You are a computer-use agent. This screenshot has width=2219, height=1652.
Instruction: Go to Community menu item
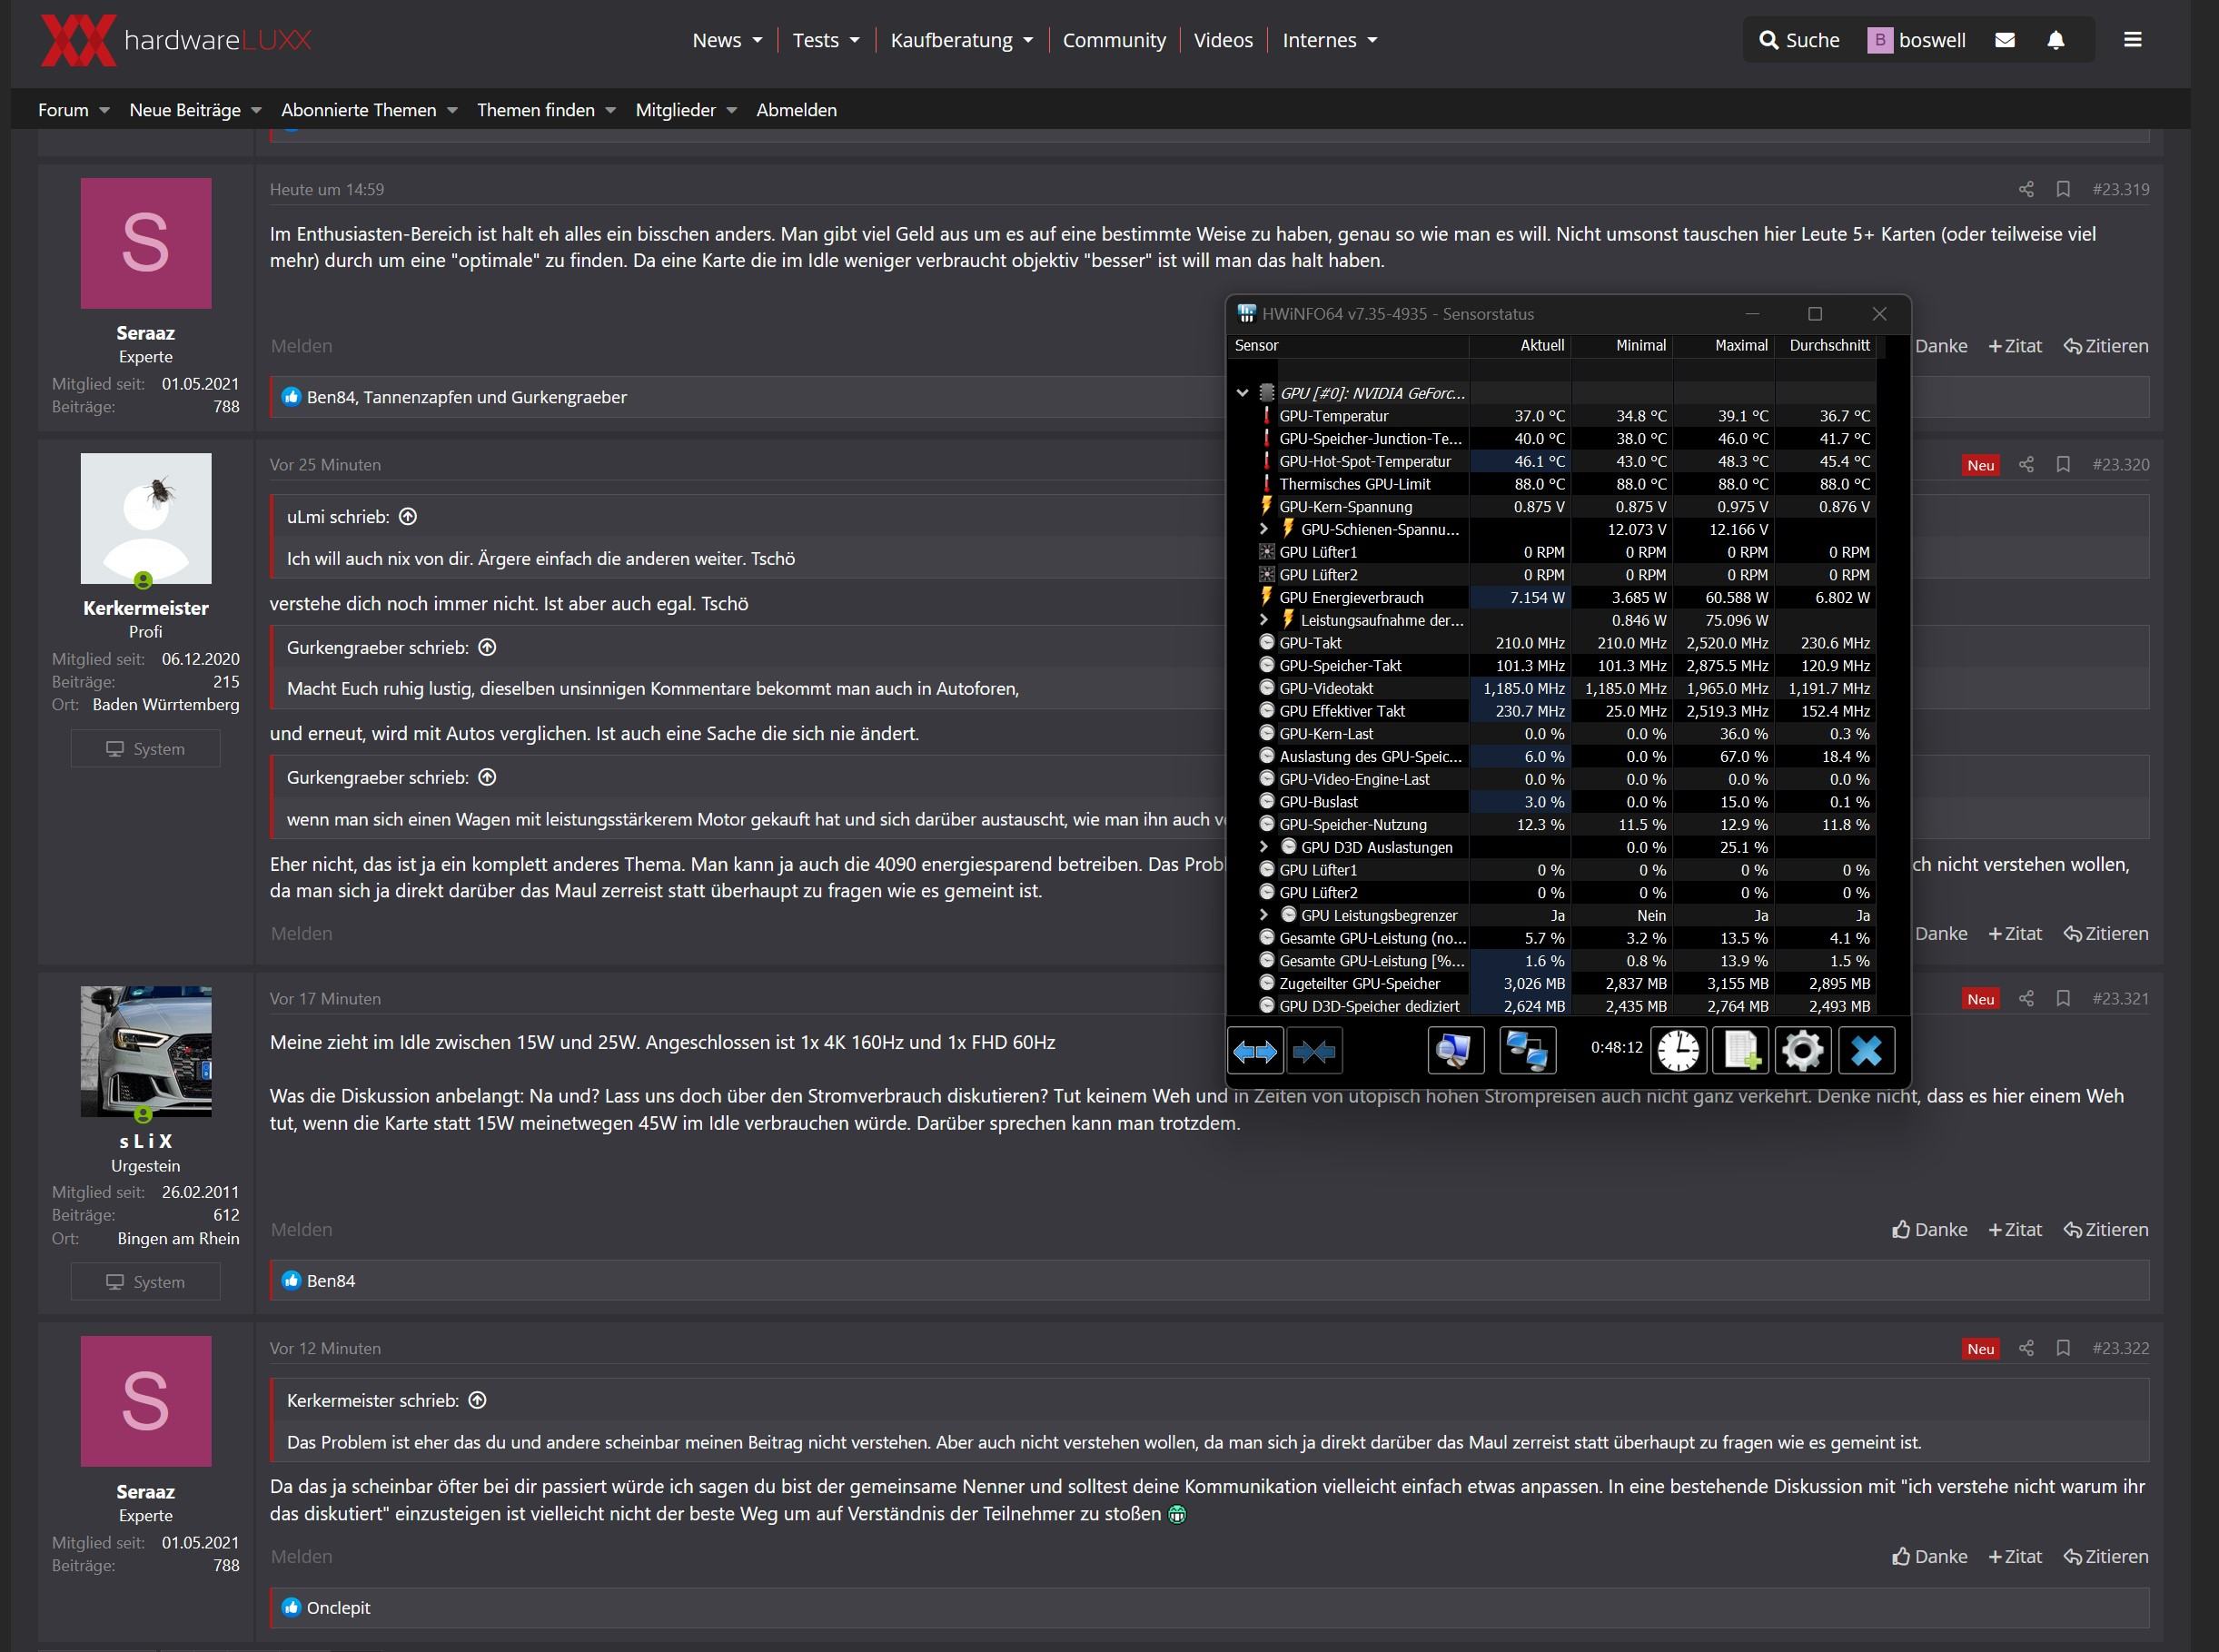click(1114, 40)
